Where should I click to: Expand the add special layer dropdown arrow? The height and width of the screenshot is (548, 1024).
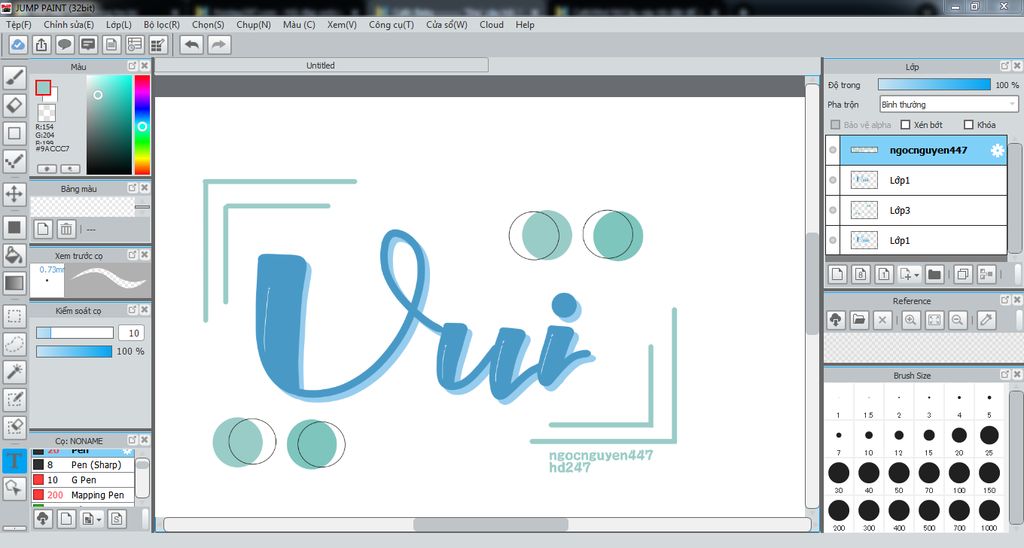click(916, 275)
